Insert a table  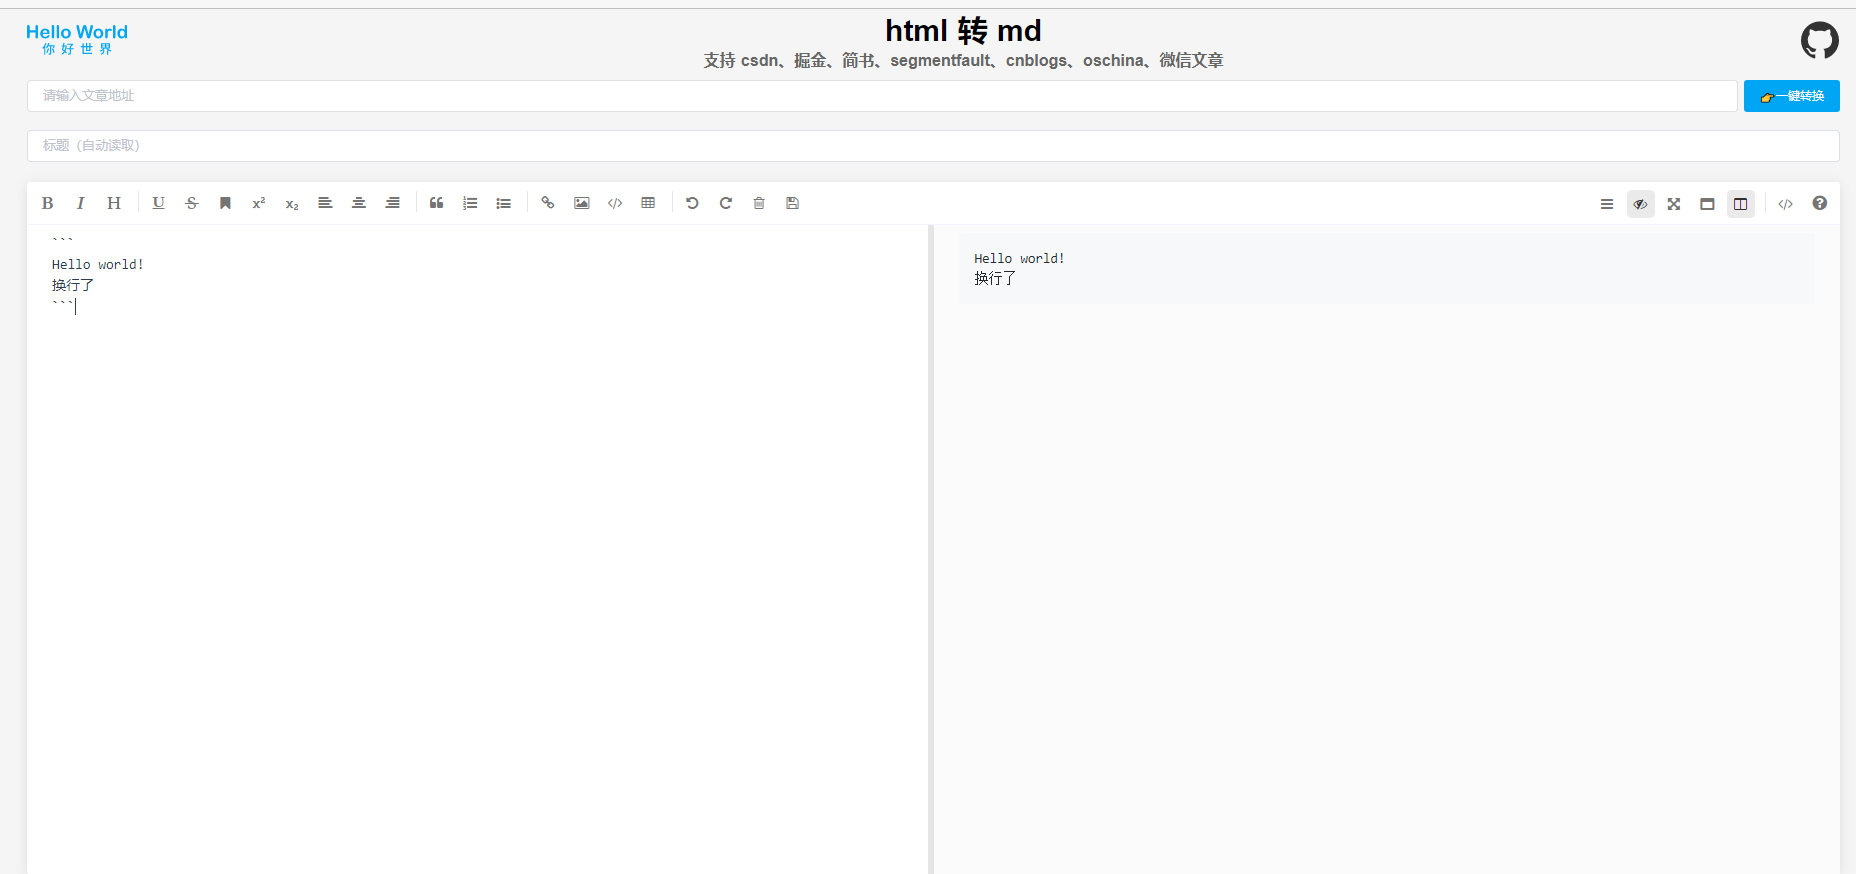(x=648, y=203)
